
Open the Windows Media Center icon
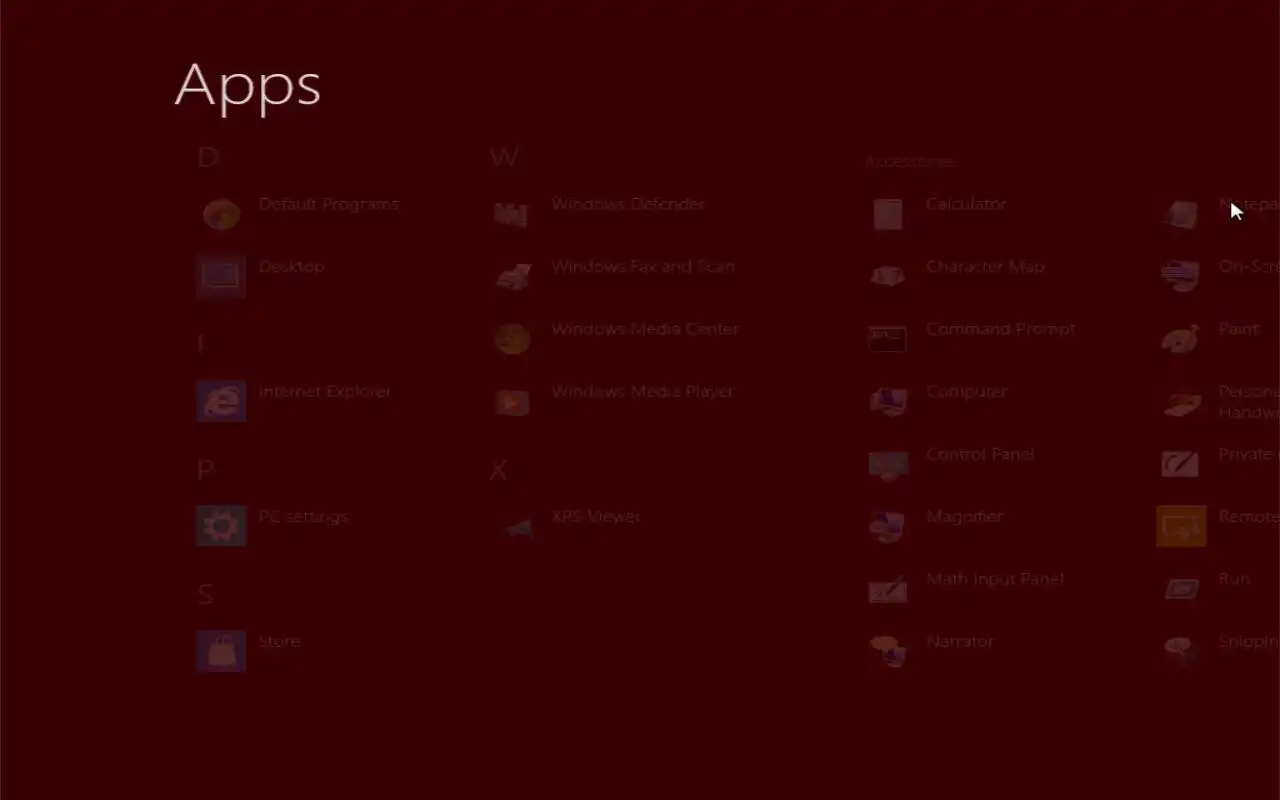point(512,339)
